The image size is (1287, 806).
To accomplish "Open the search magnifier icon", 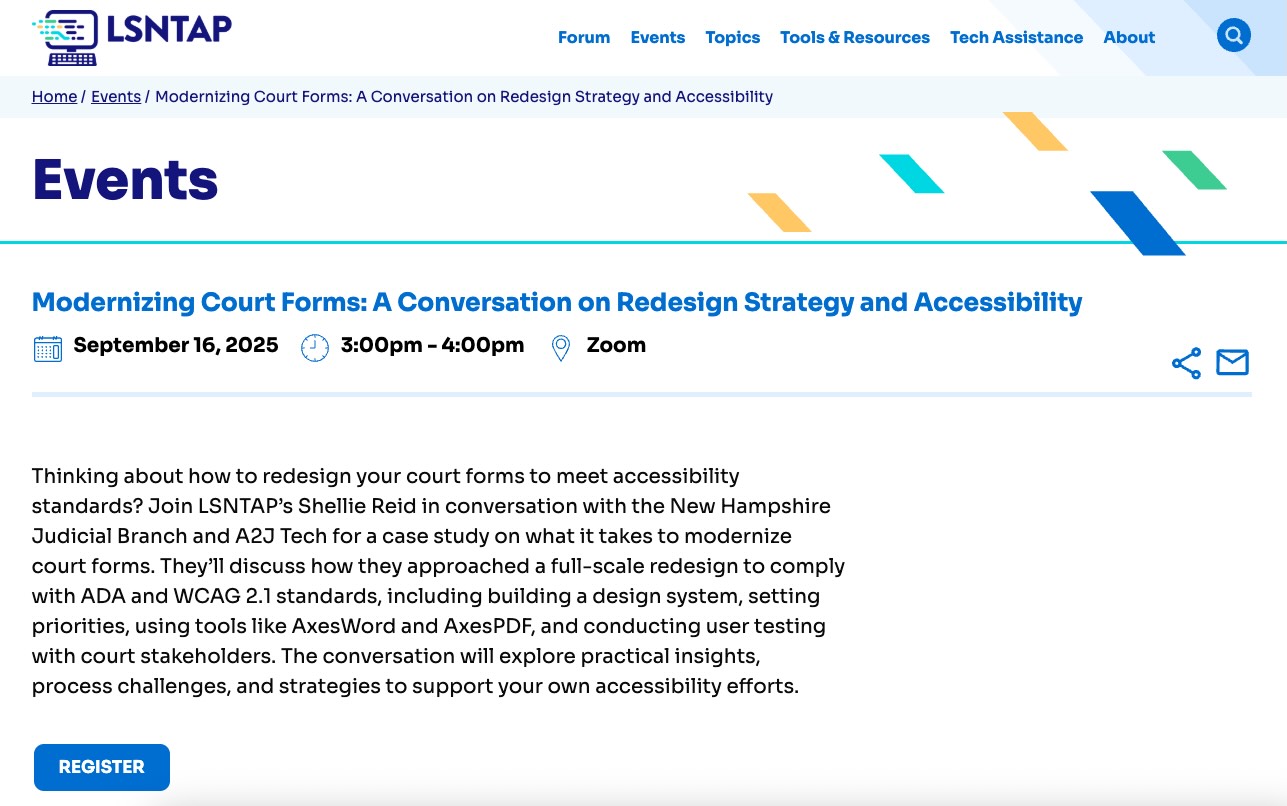I will coord(1233,36).
